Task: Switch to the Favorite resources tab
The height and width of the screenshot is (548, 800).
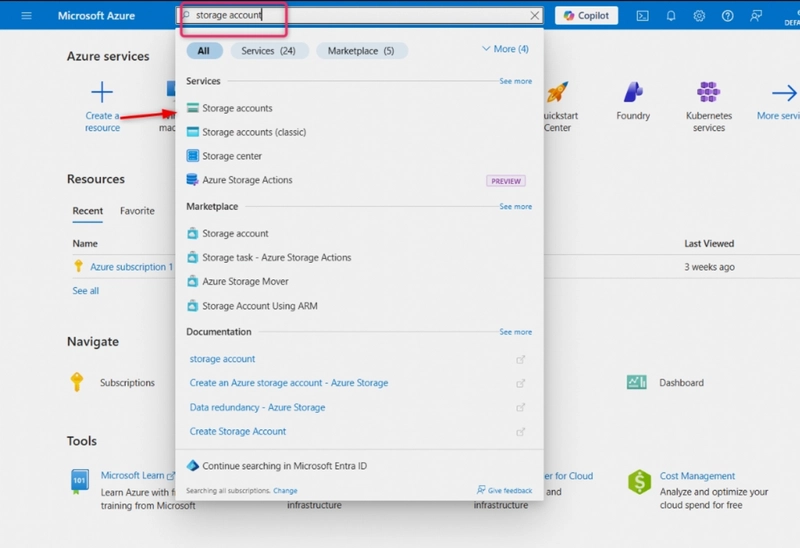Action: [x=137, y=211]
